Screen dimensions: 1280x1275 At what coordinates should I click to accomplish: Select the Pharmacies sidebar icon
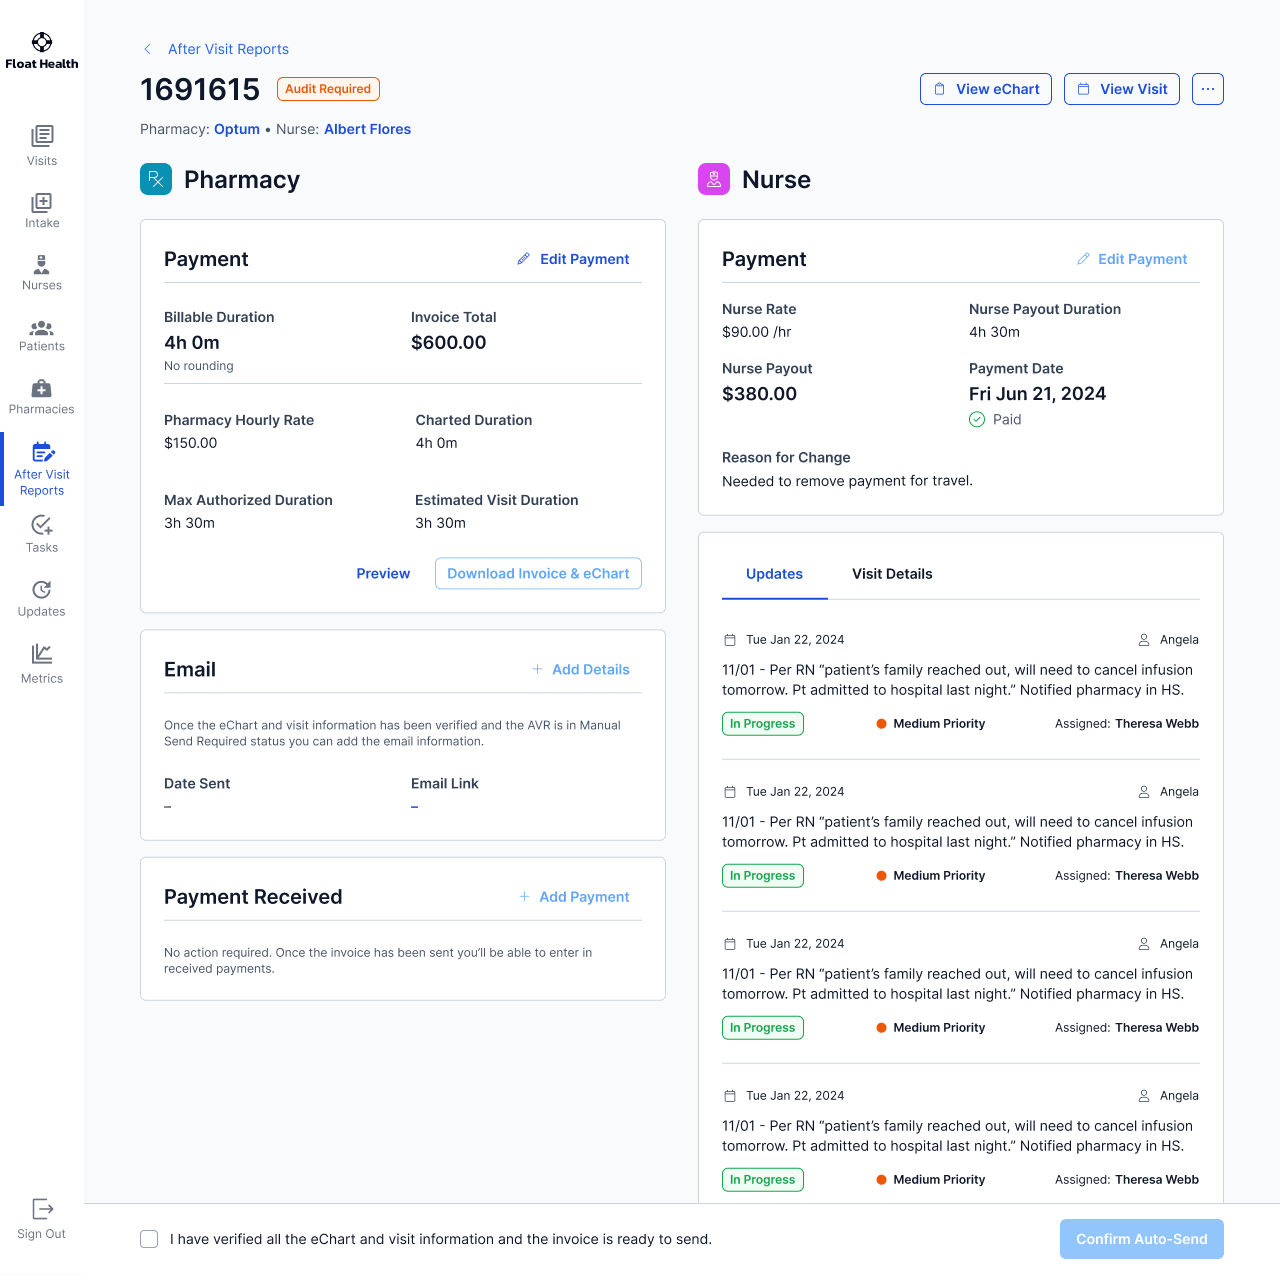coord(41,396)
